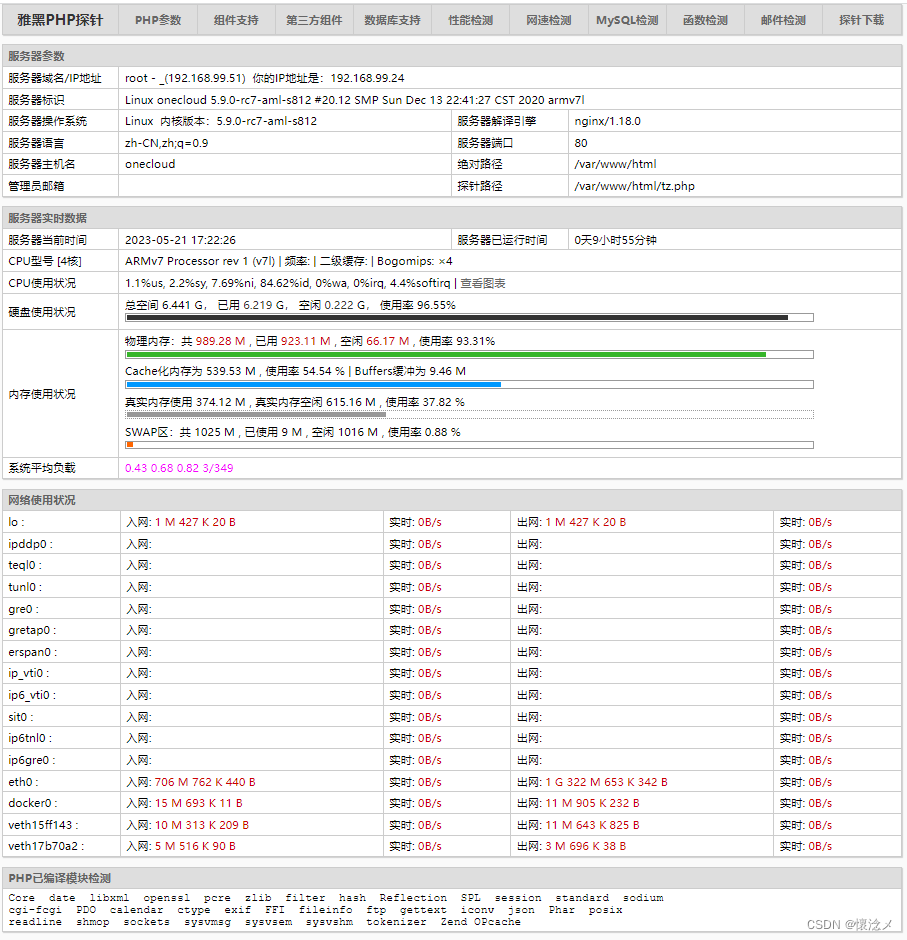Screen dimensions: 907x940
Task: Jump to the MySQL检测 section
Action: tap(627, 20)
